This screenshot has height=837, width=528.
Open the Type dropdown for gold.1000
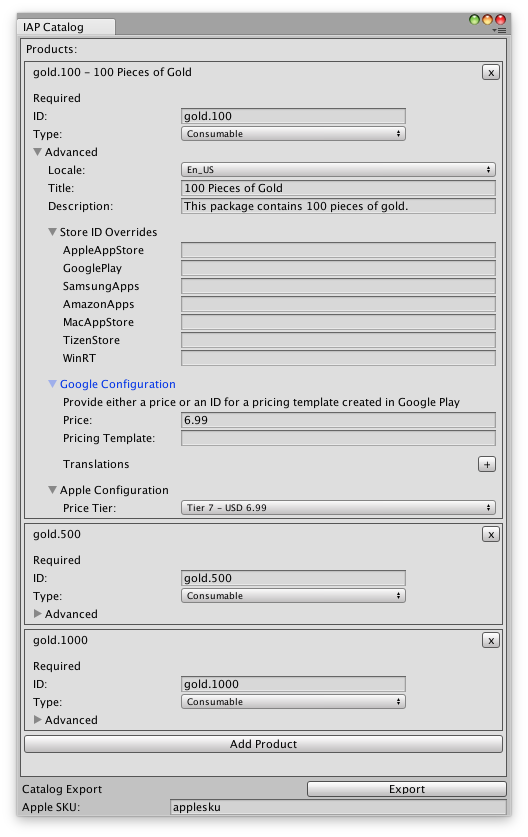click(293, 701)
